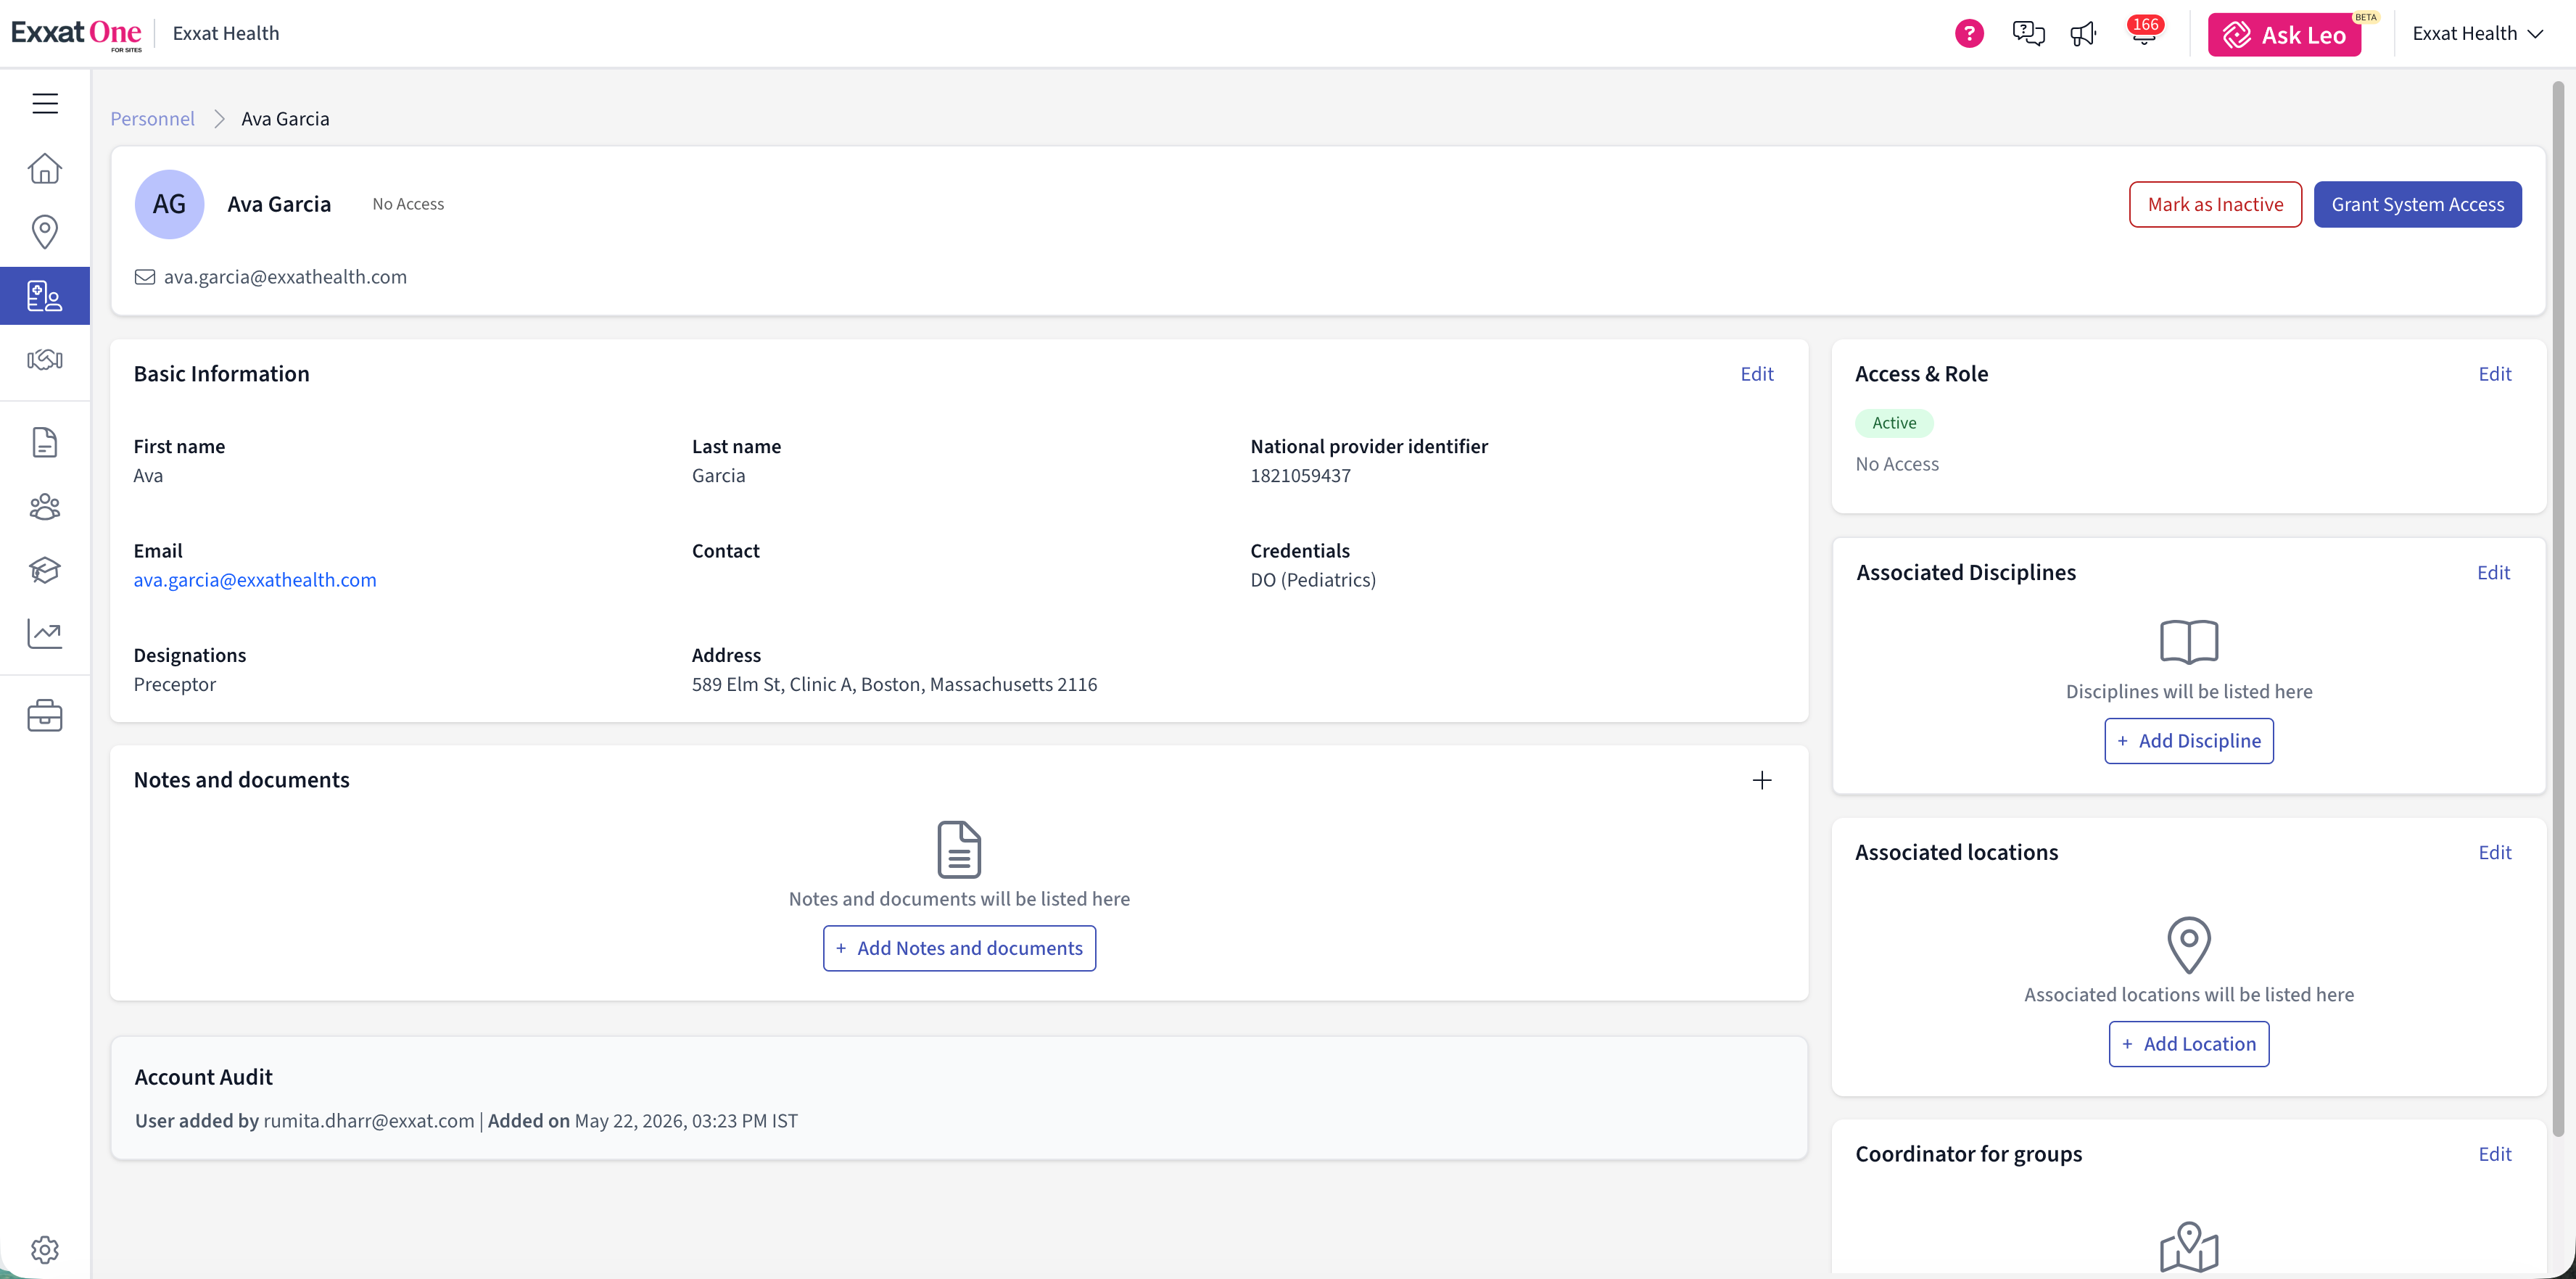The height and width of the screenshot is (1279, 2576).
Task: Open the hamburger menu
Action: (45, 103)
